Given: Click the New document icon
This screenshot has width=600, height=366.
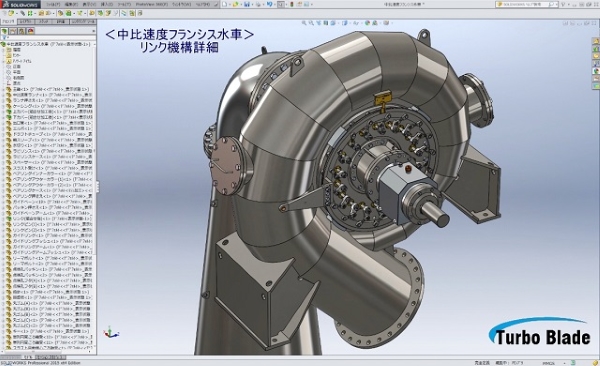Looking at the screenshot, I should pyautogui.click(x=225, y=4).
